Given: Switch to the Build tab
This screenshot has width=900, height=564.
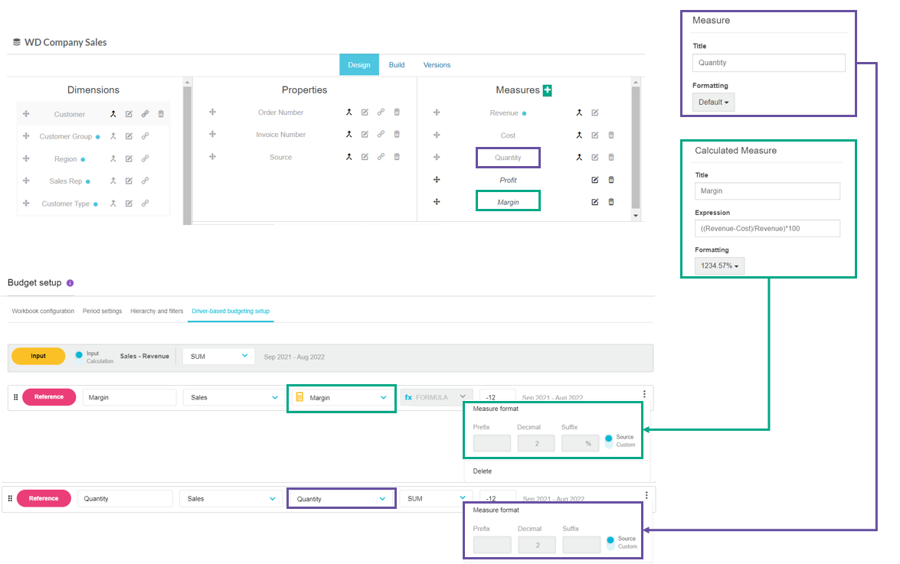Looking at the screenshot, I should (397, 65).
